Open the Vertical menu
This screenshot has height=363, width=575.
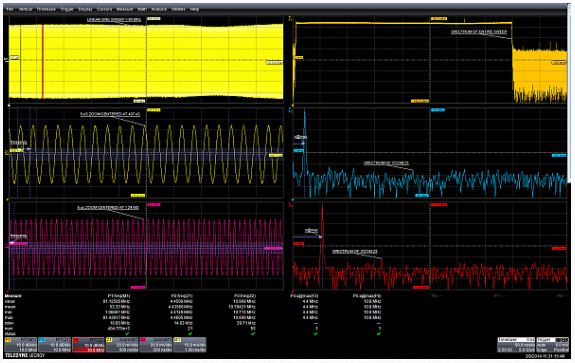pyautogui.click(x=25, y=9)
